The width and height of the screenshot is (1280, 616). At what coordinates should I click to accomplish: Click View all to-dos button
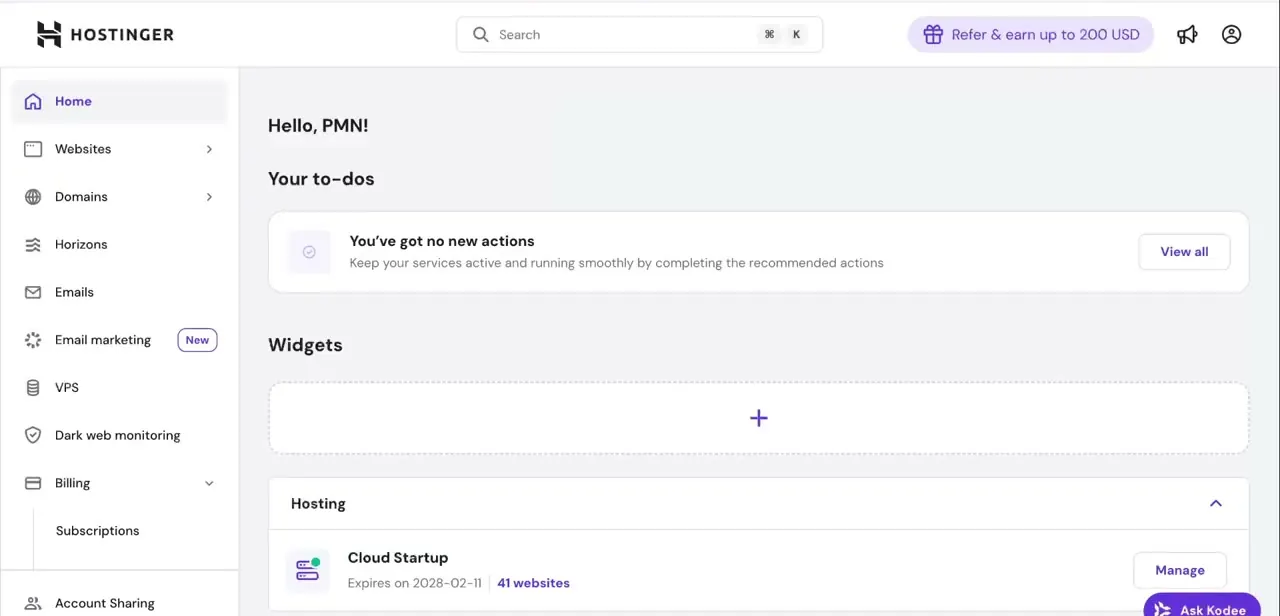point(1184,252)
